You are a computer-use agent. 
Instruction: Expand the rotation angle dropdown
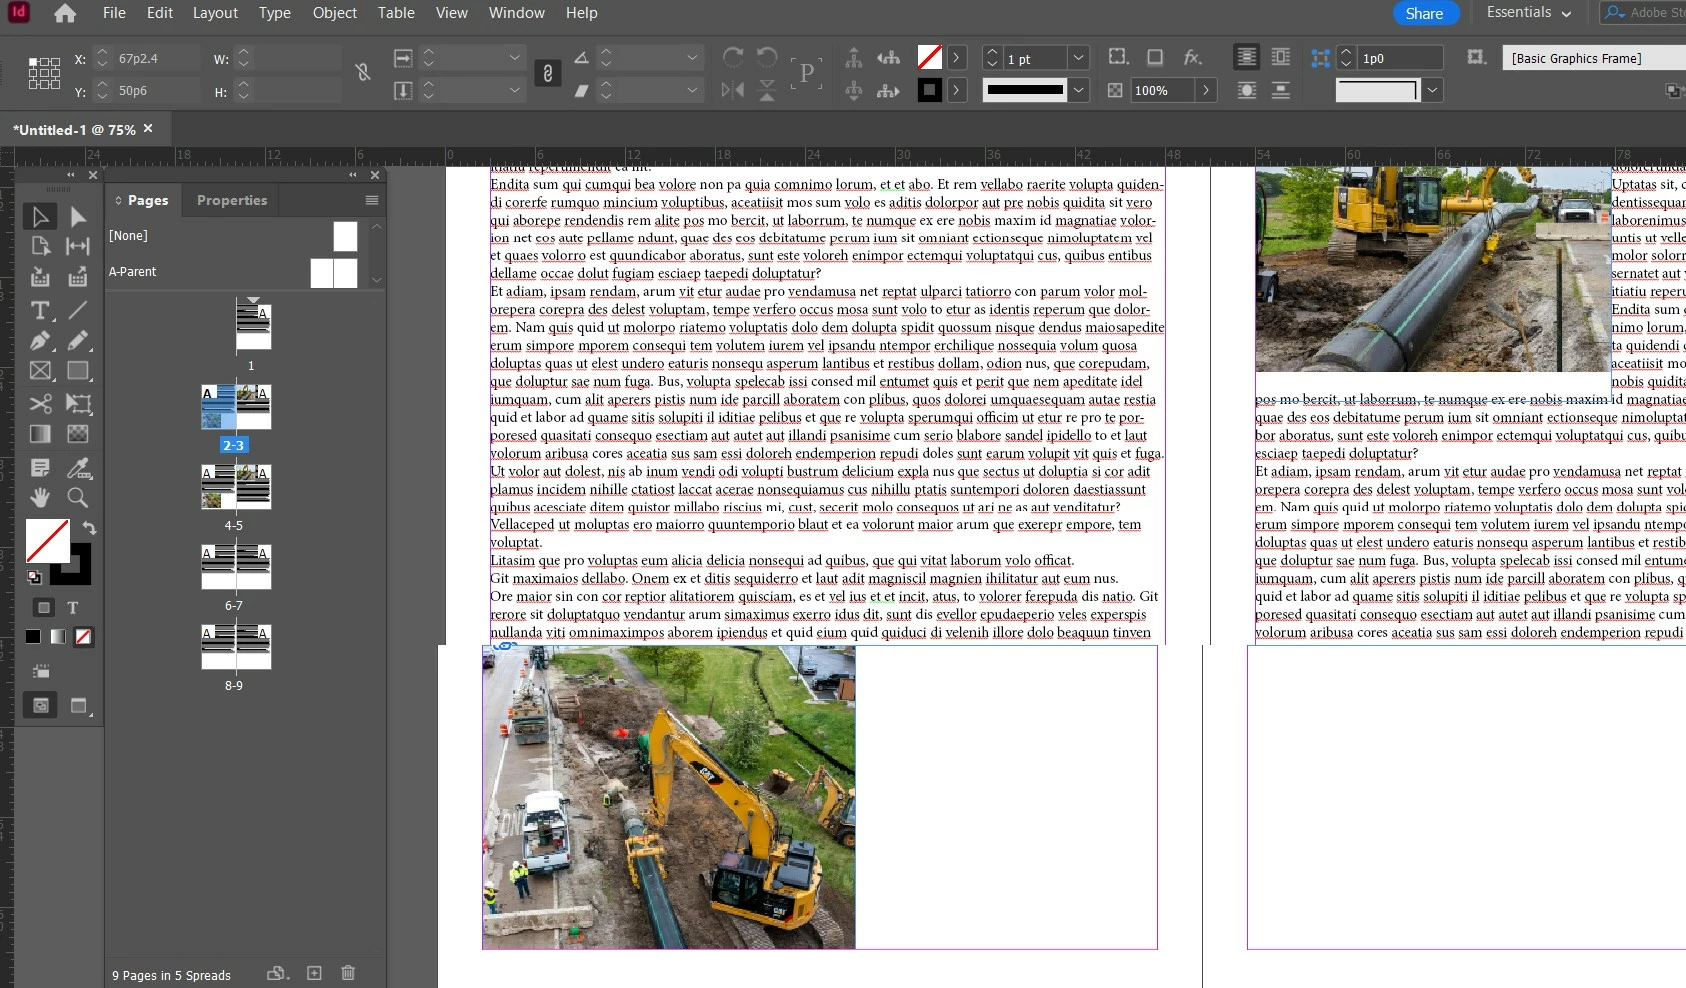click(x=691, y=58)
